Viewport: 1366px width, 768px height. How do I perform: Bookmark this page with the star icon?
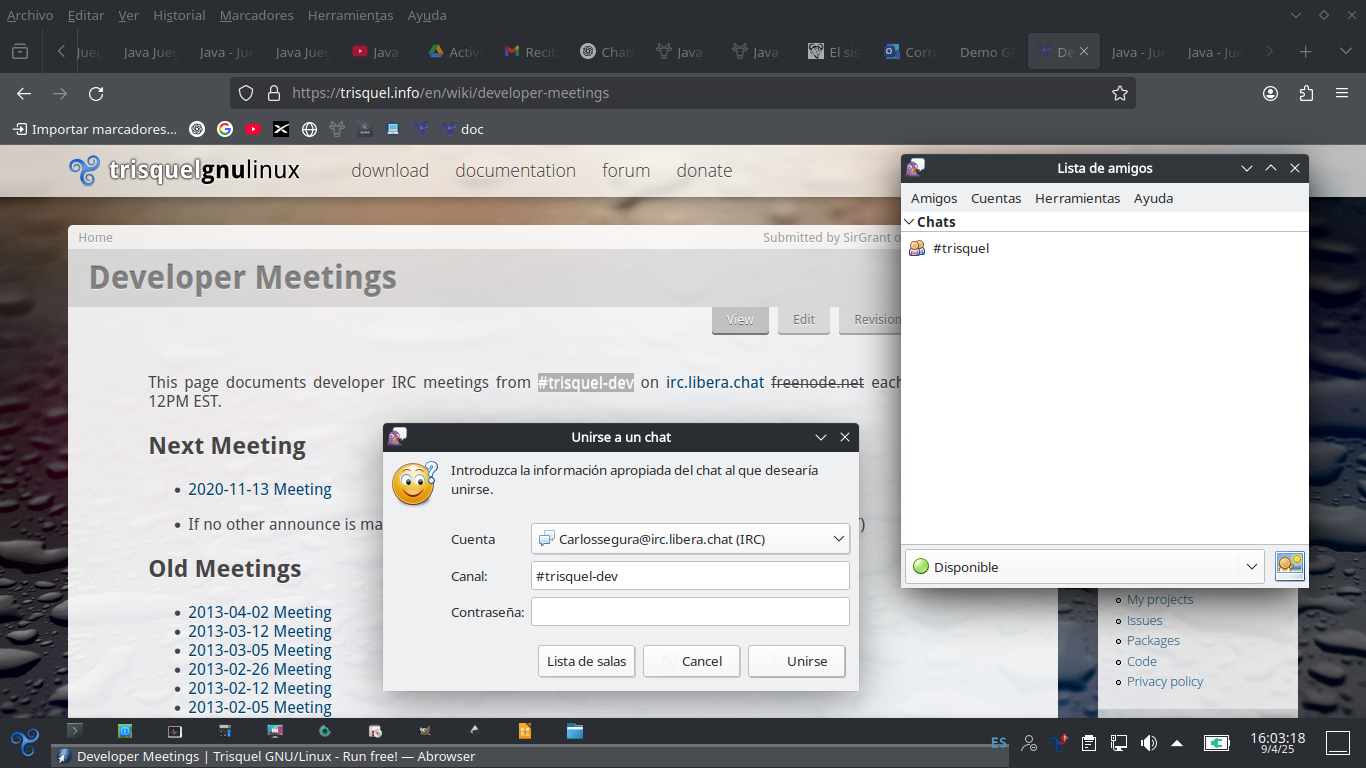pos(1120,93)
